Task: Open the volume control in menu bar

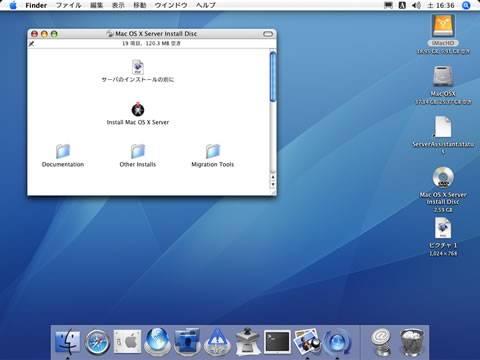Action: [416, 5]
